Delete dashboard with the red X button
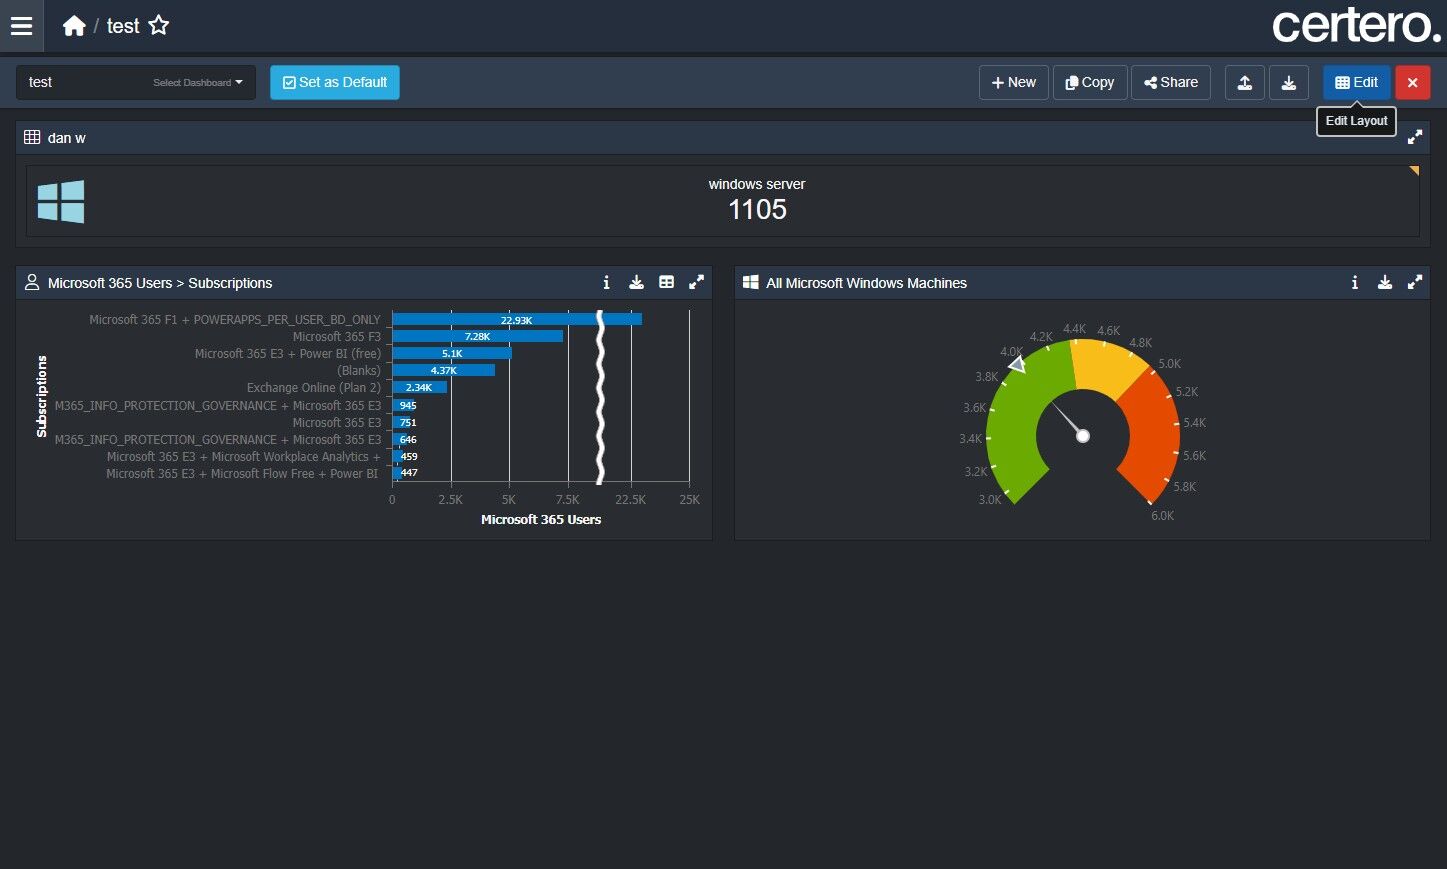This screenshot has width=1447, height=869. (1412, 82)
